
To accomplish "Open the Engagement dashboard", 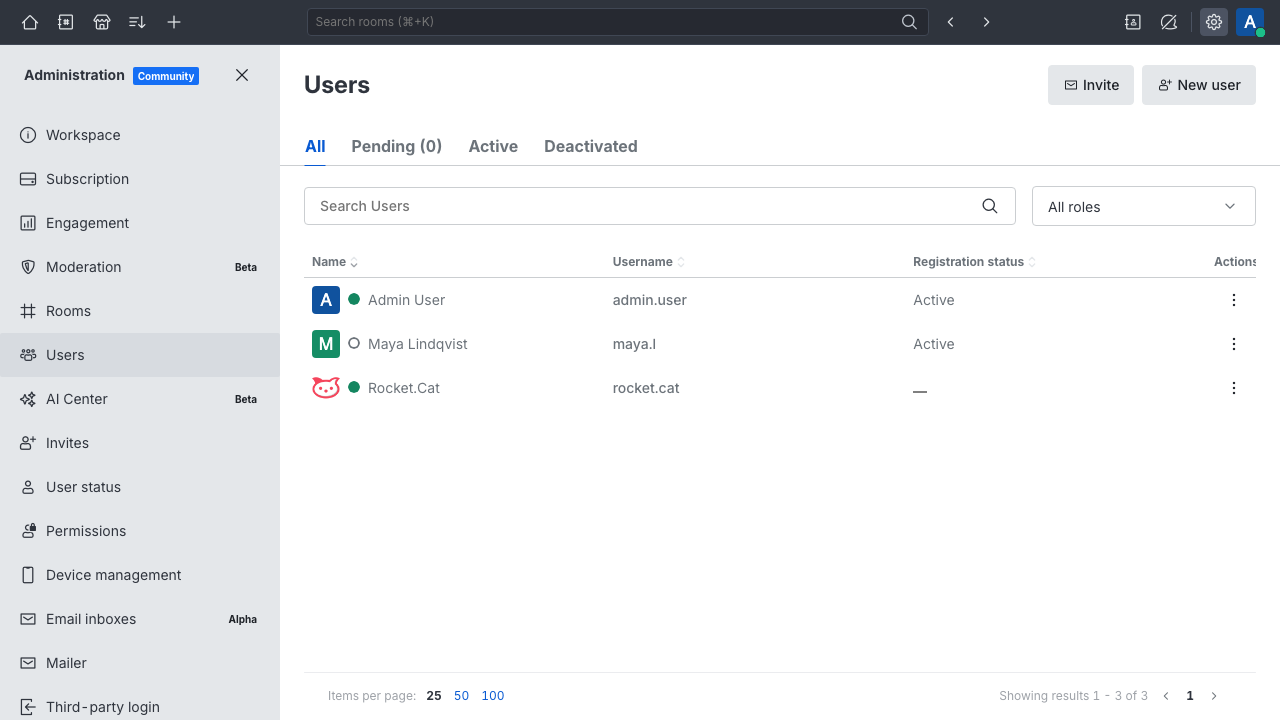I will [140, 223].
